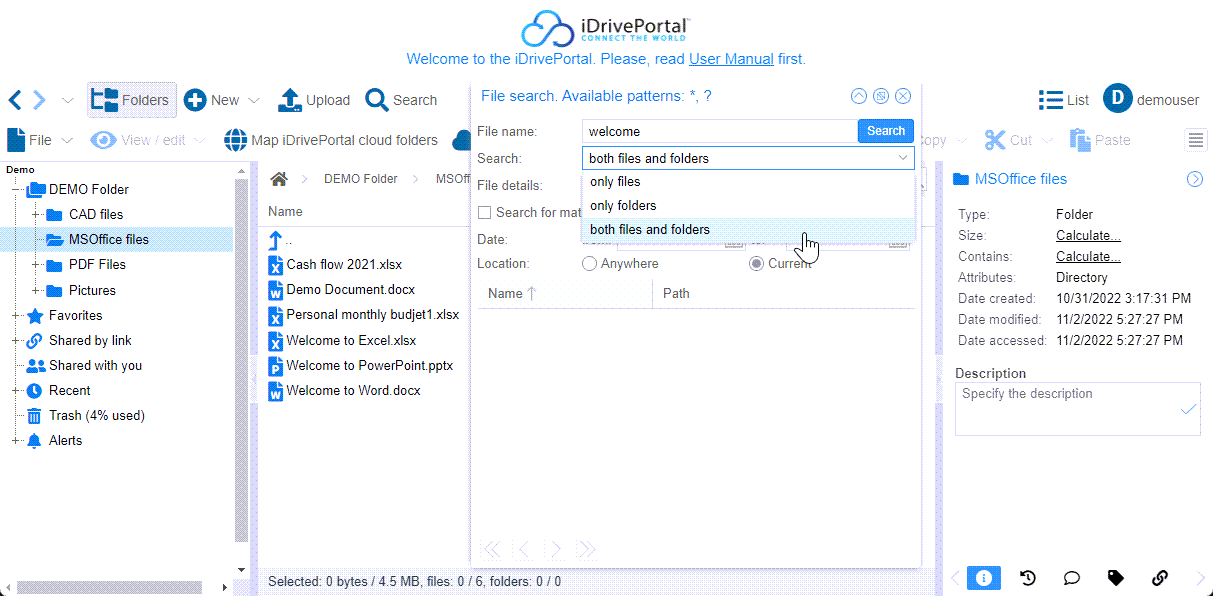Enable the 'Search for matches' checkbox
The image size is (1213, 596).
point(485,212)
